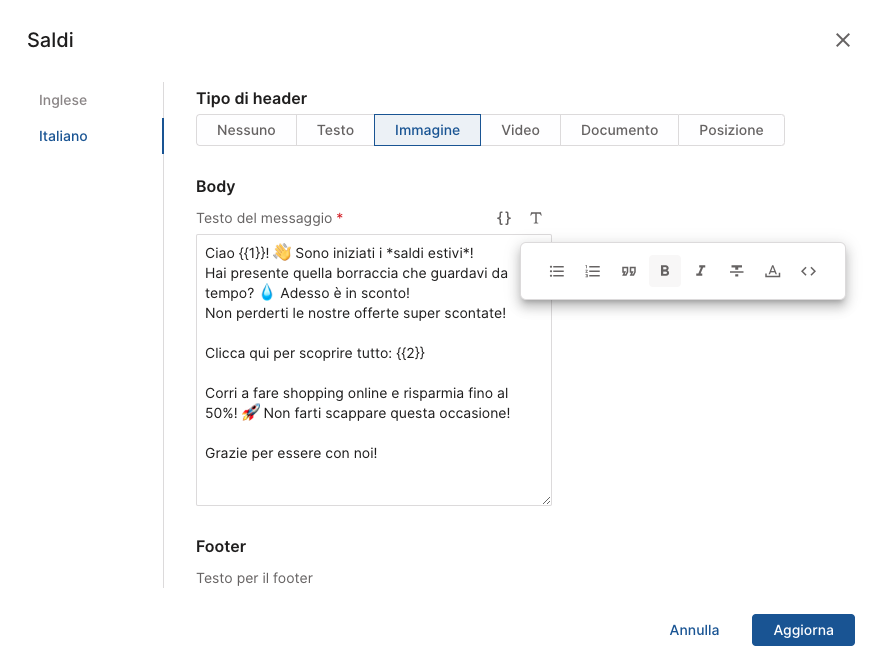Toggle bold formatting
The height and width of the screenshot is (656, 870).
click(665, 271)
